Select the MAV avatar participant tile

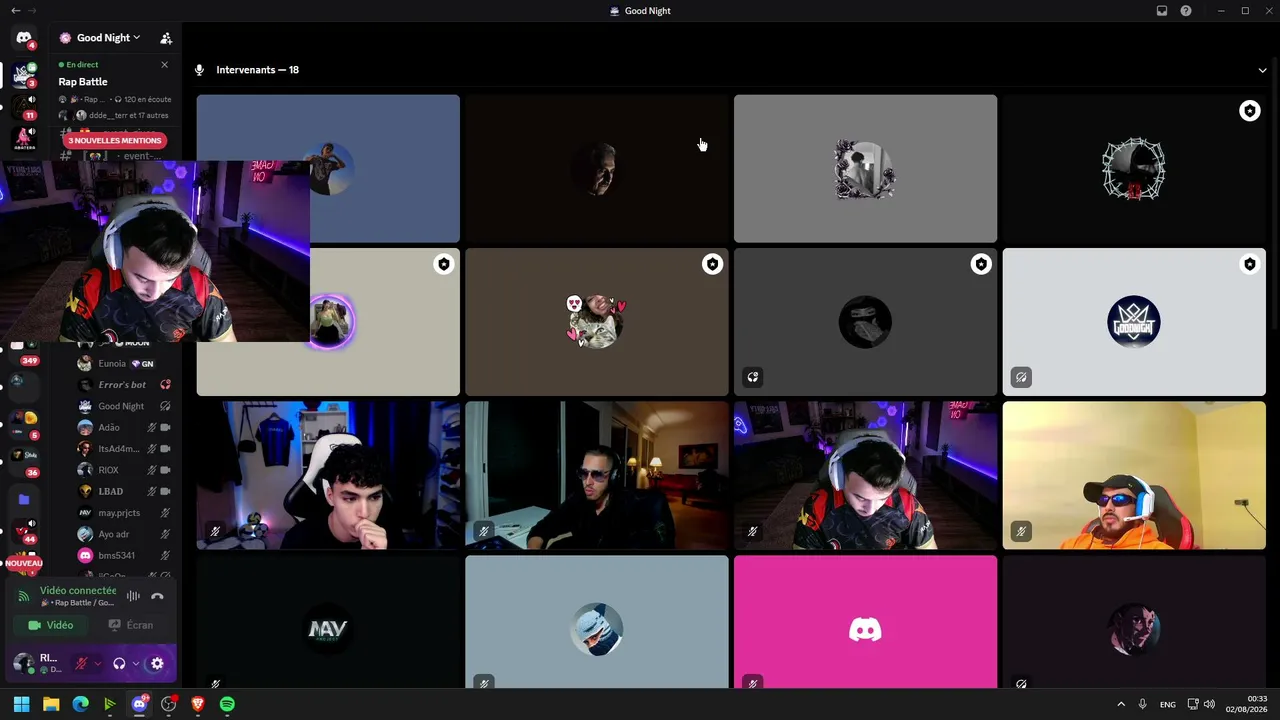[x=328, y=622]
